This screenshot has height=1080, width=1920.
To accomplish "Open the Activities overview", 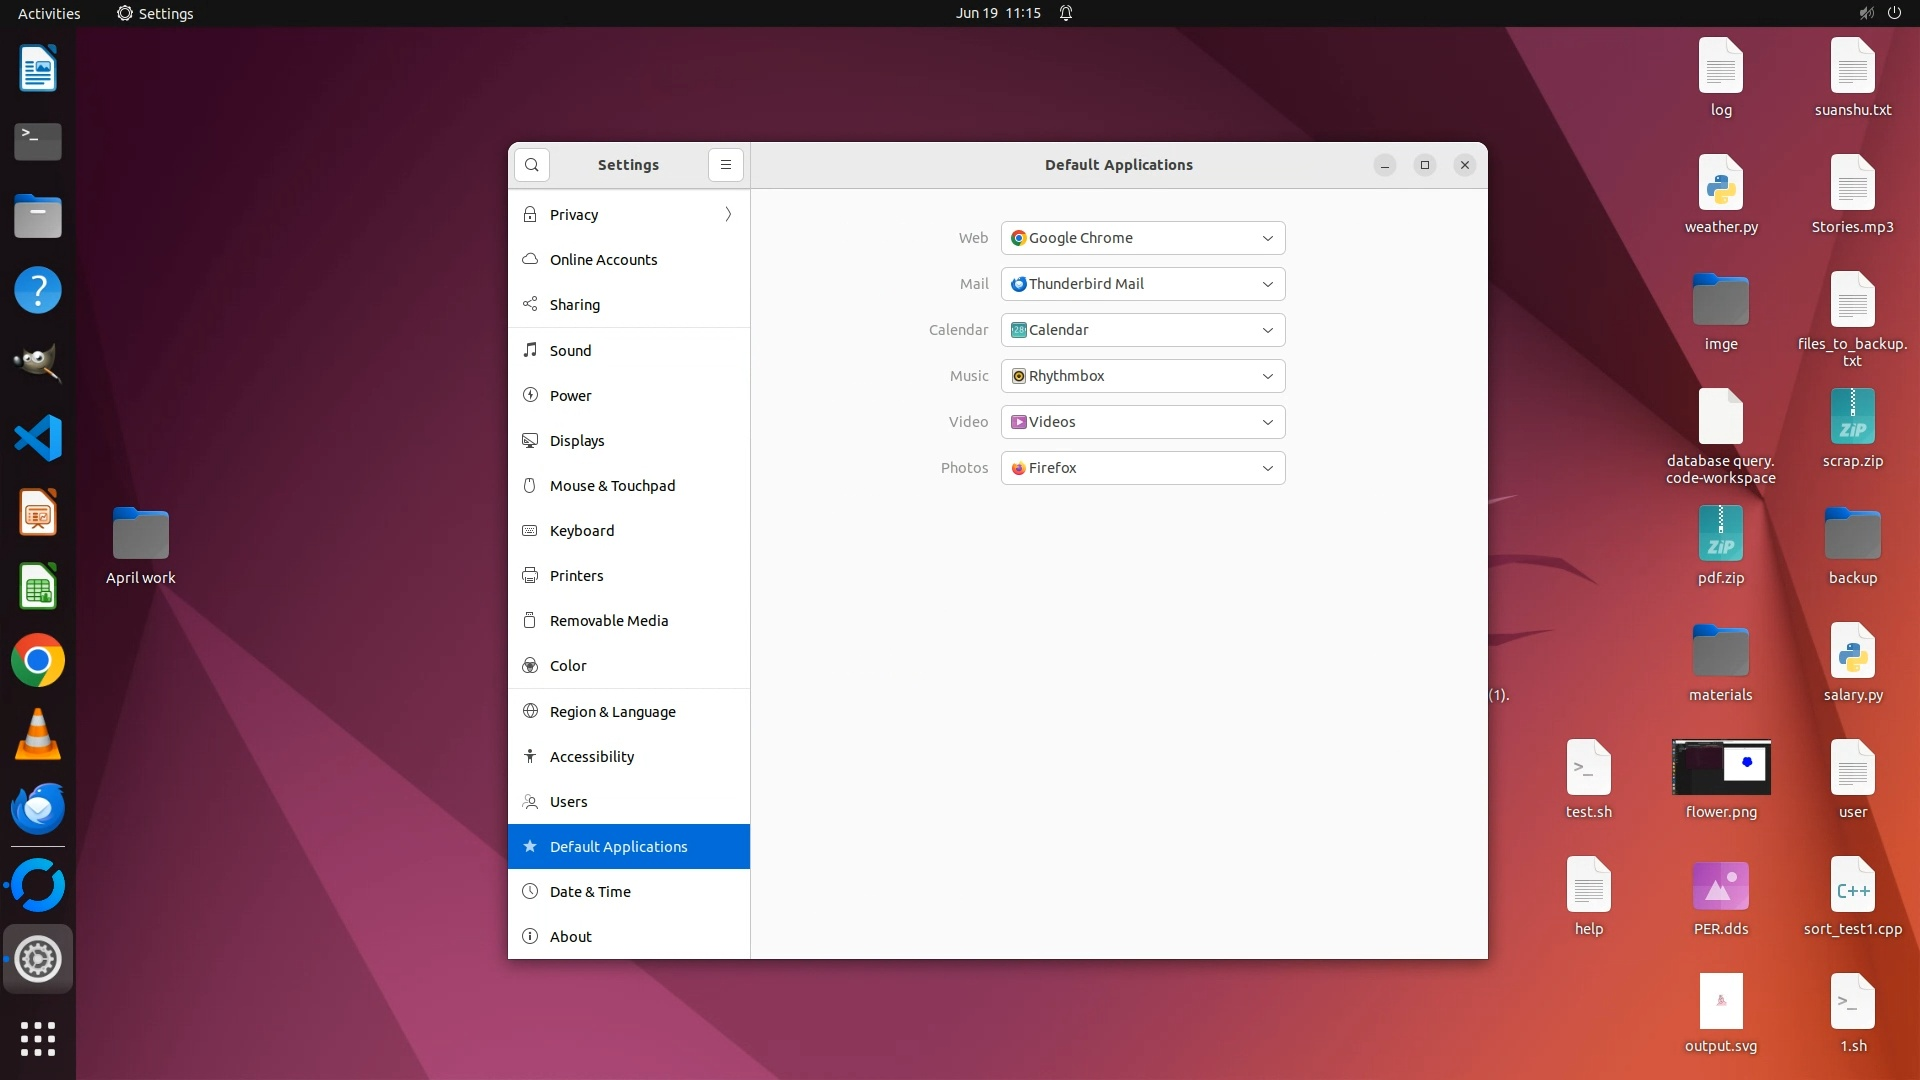I will tap(49, 13).
